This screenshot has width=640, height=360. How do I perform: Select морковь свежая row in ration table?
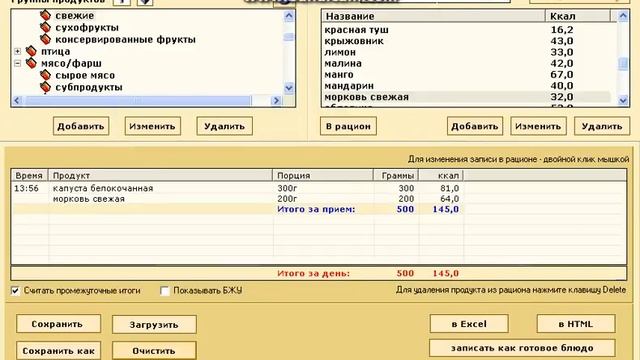(318, 199)
